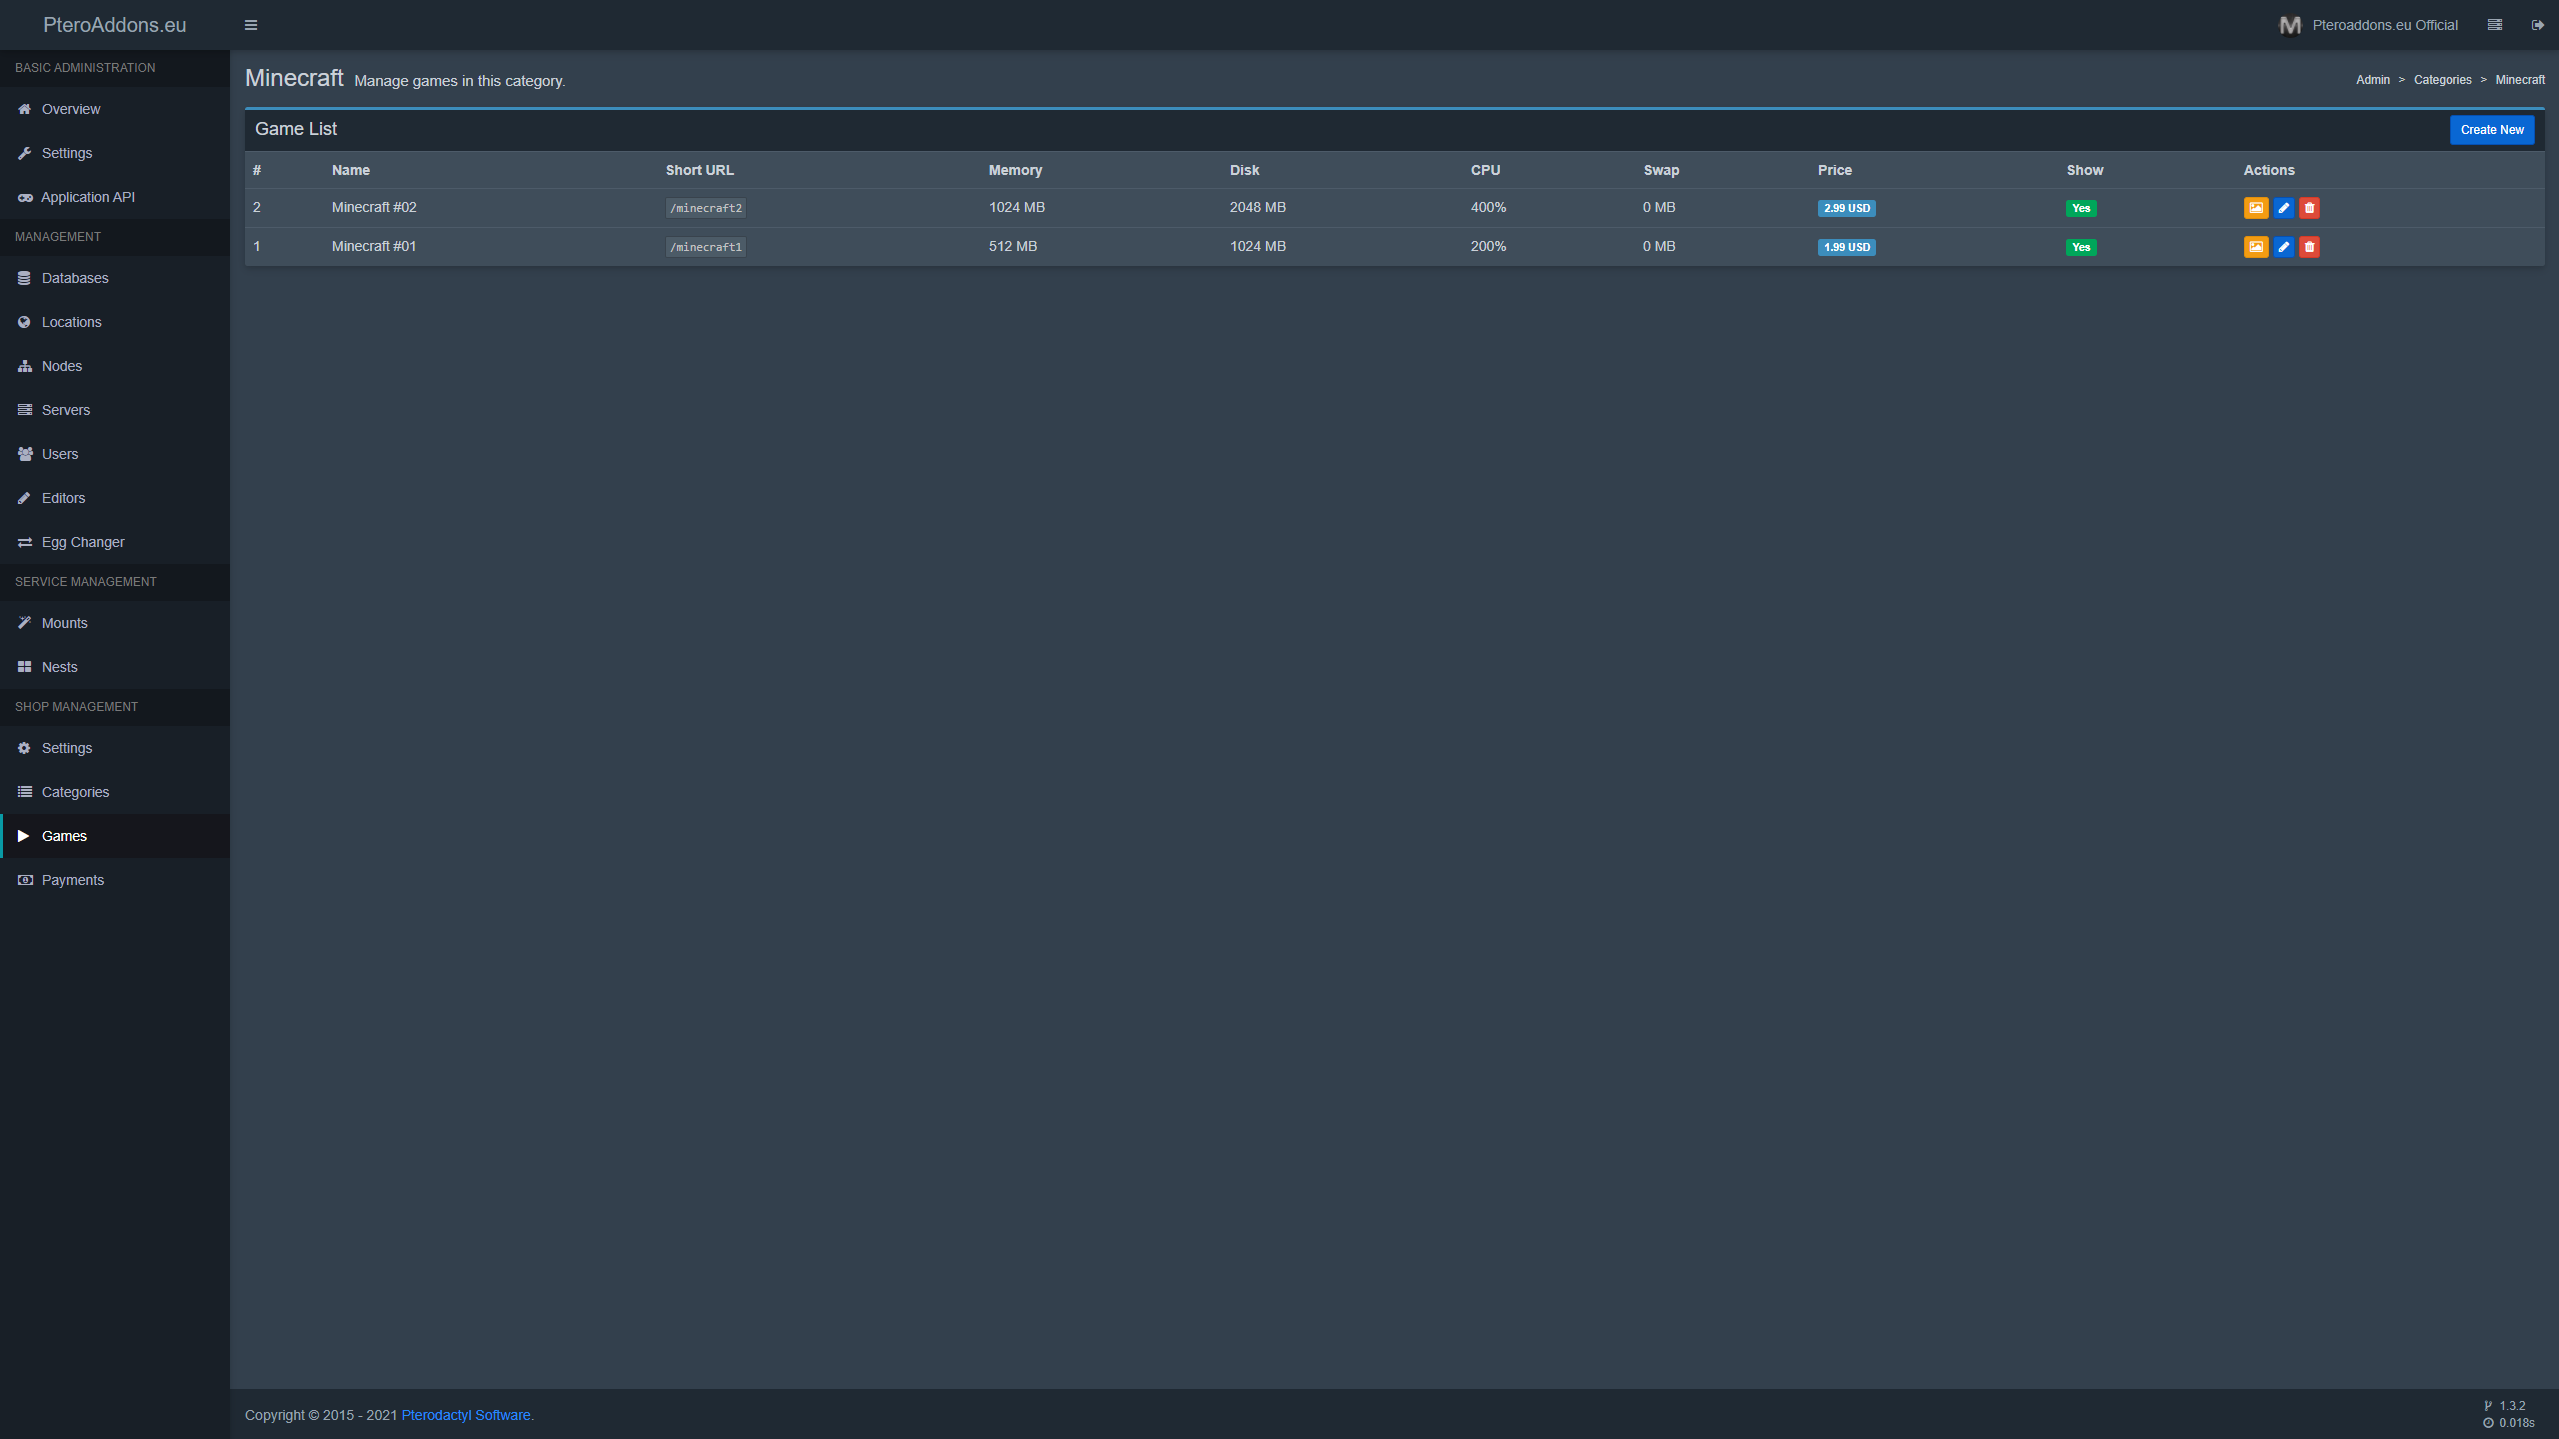Edit Minecraft #01 with pencil icon
The height and width of the screenshot is (1439, 2559).
(x=2283, y=247)
